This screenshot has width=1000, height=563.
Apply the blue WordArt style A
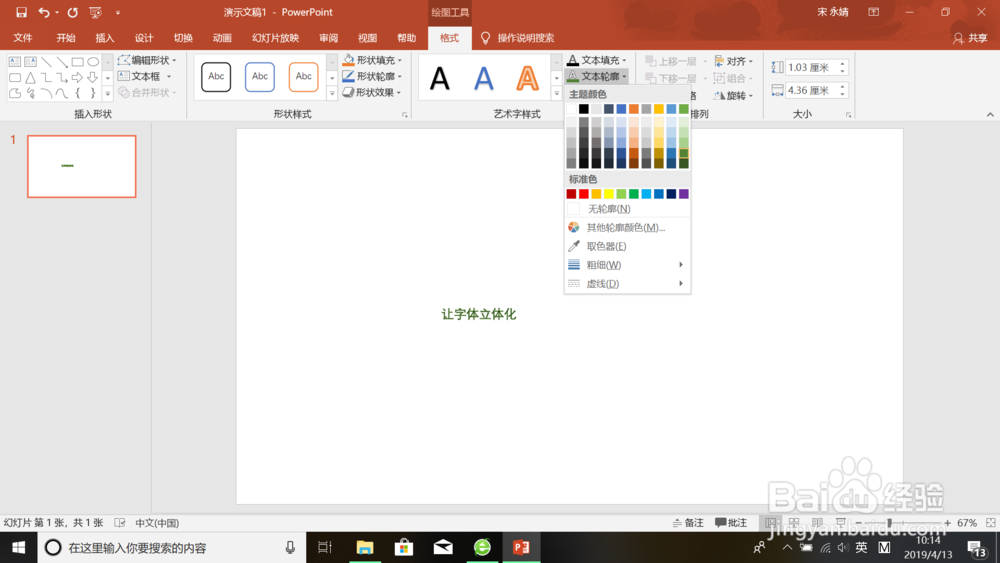483,78
